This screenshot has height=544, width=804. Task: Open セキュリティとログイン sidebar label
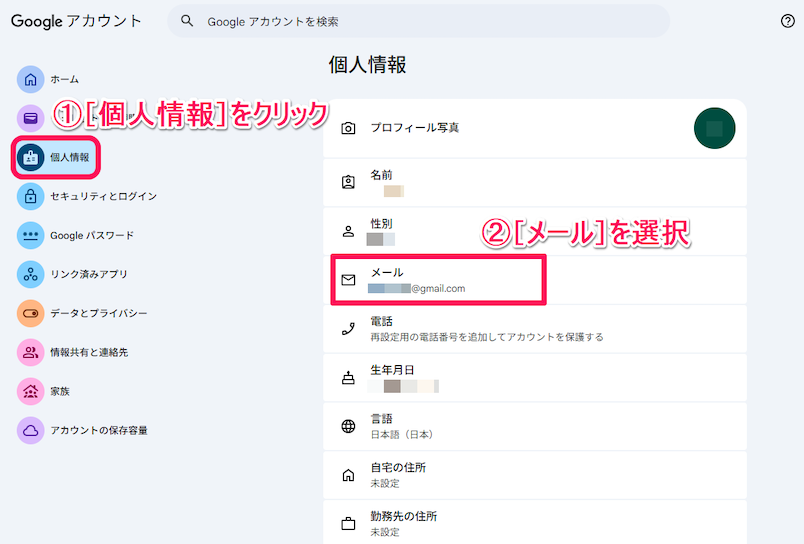pyautogui.click(x=104, y=196)
